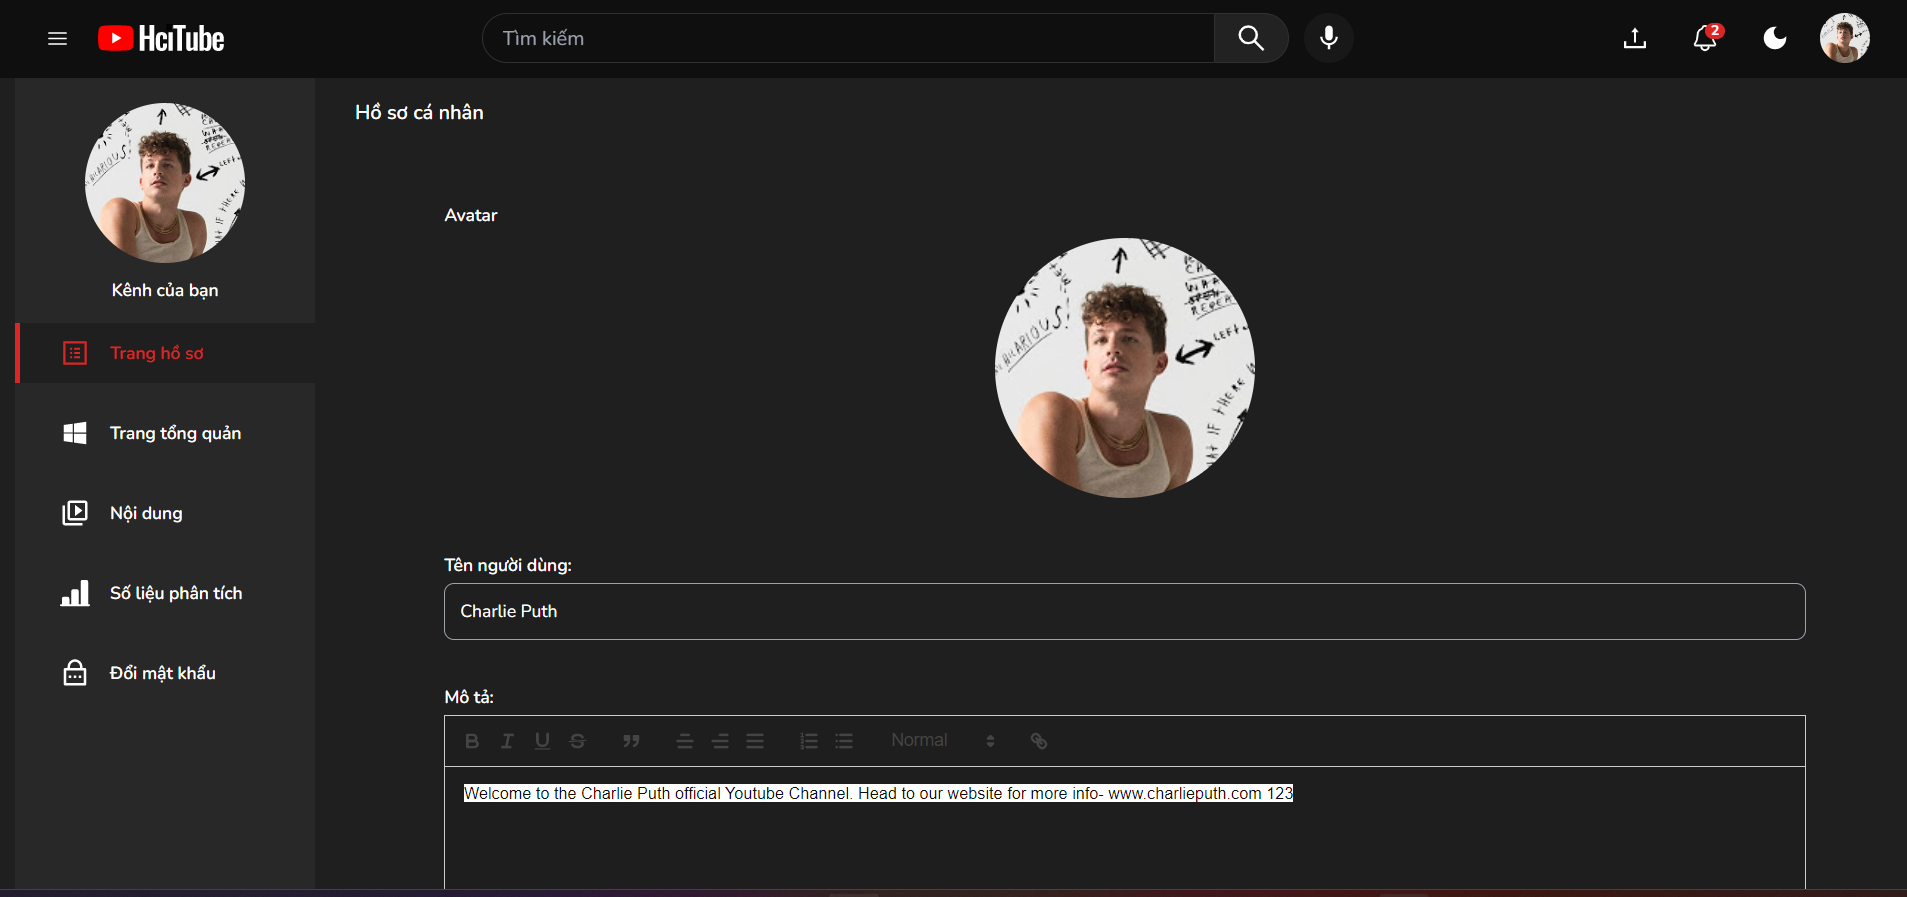Activate voice search microphone

click(x=1329, y=38)
